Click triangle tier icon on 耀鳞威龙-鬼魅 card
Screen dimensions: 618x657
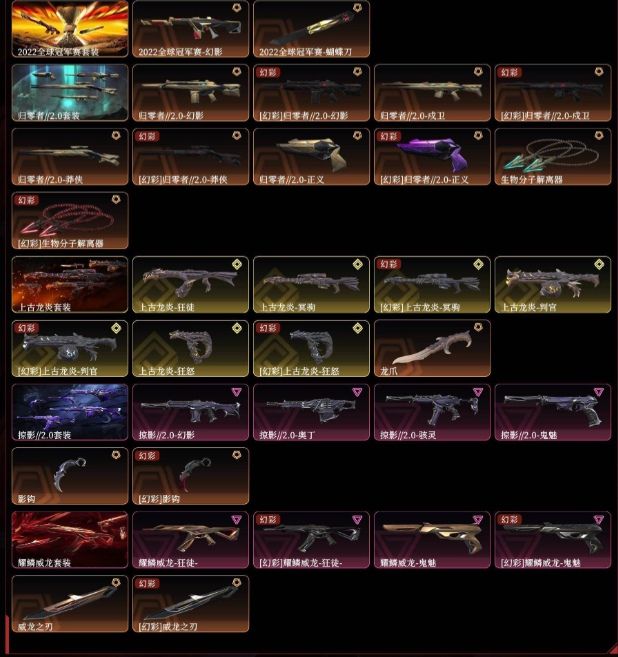[x=478, y=520]
